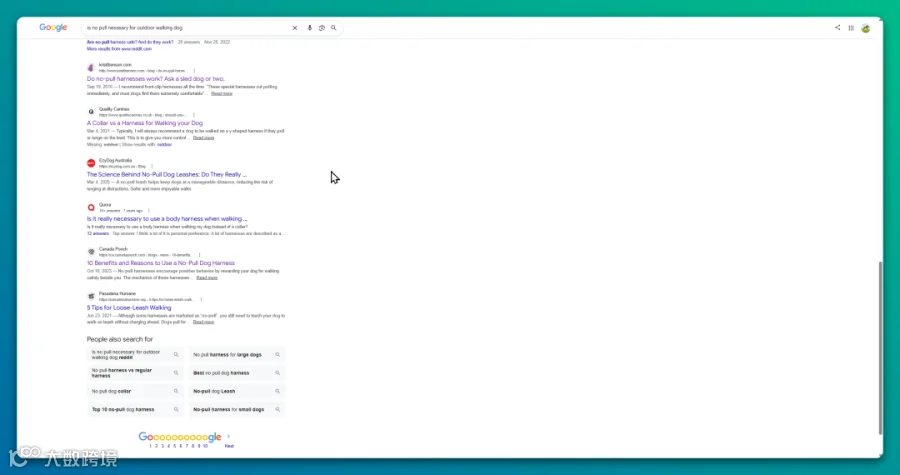
Task: Click the EzyDog Australia red favicon
Action: 91,163
